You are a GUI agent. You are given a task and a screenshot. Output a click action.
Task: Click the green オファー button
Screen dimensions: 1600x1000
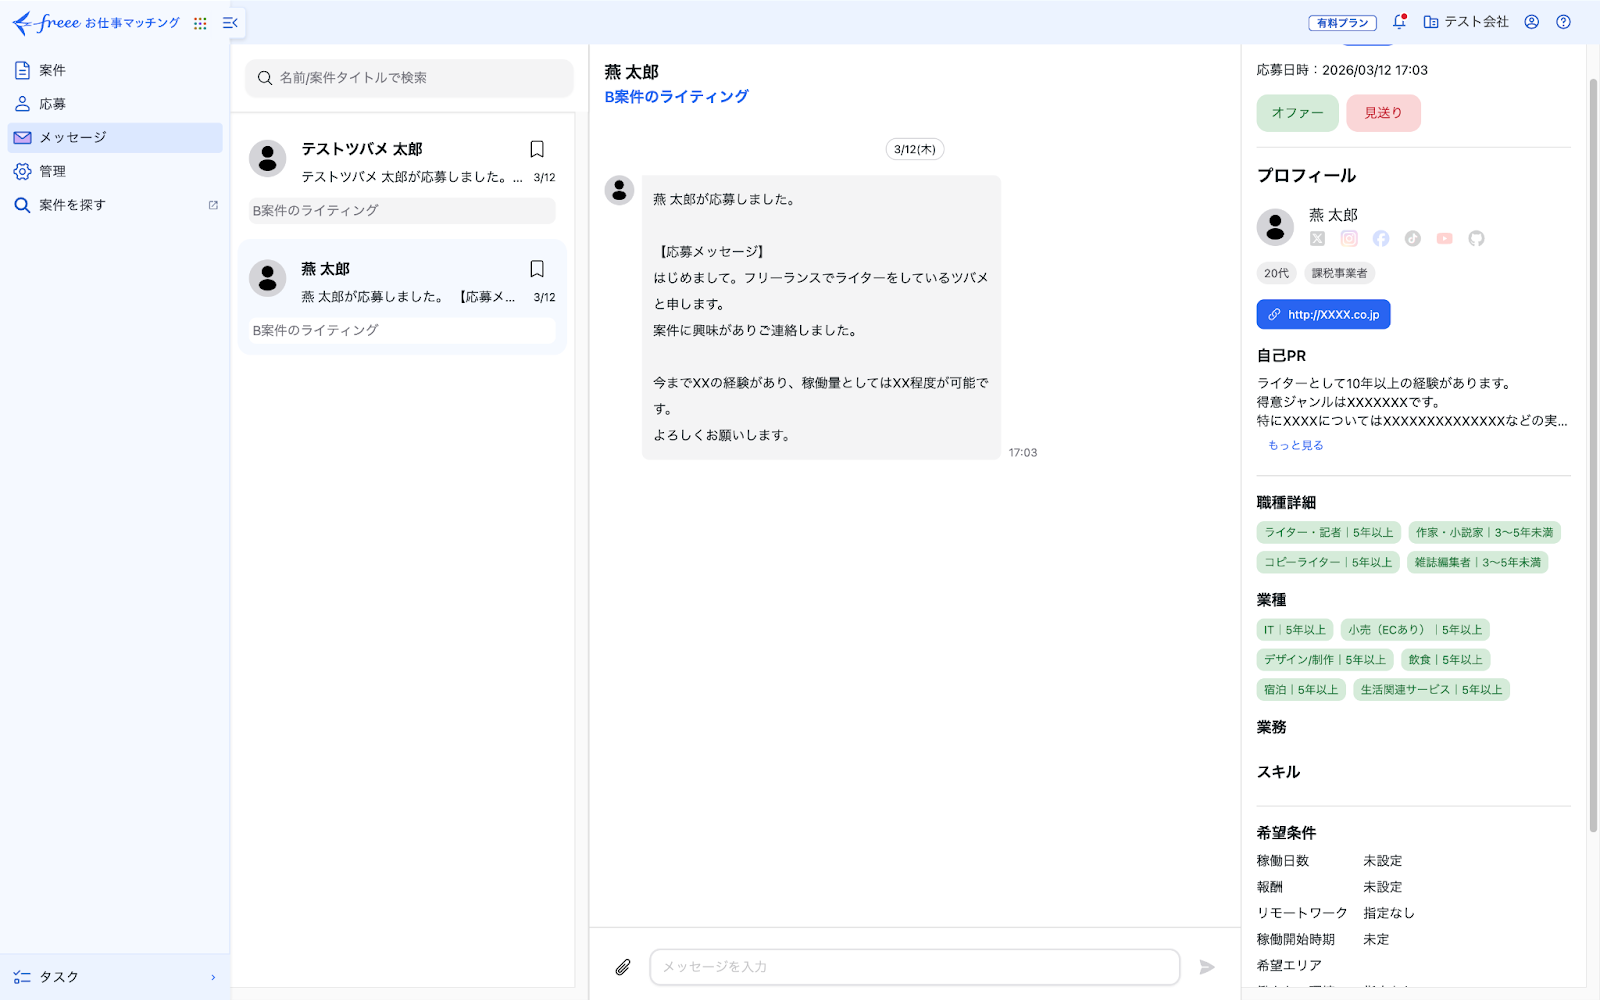point(1297,113)
